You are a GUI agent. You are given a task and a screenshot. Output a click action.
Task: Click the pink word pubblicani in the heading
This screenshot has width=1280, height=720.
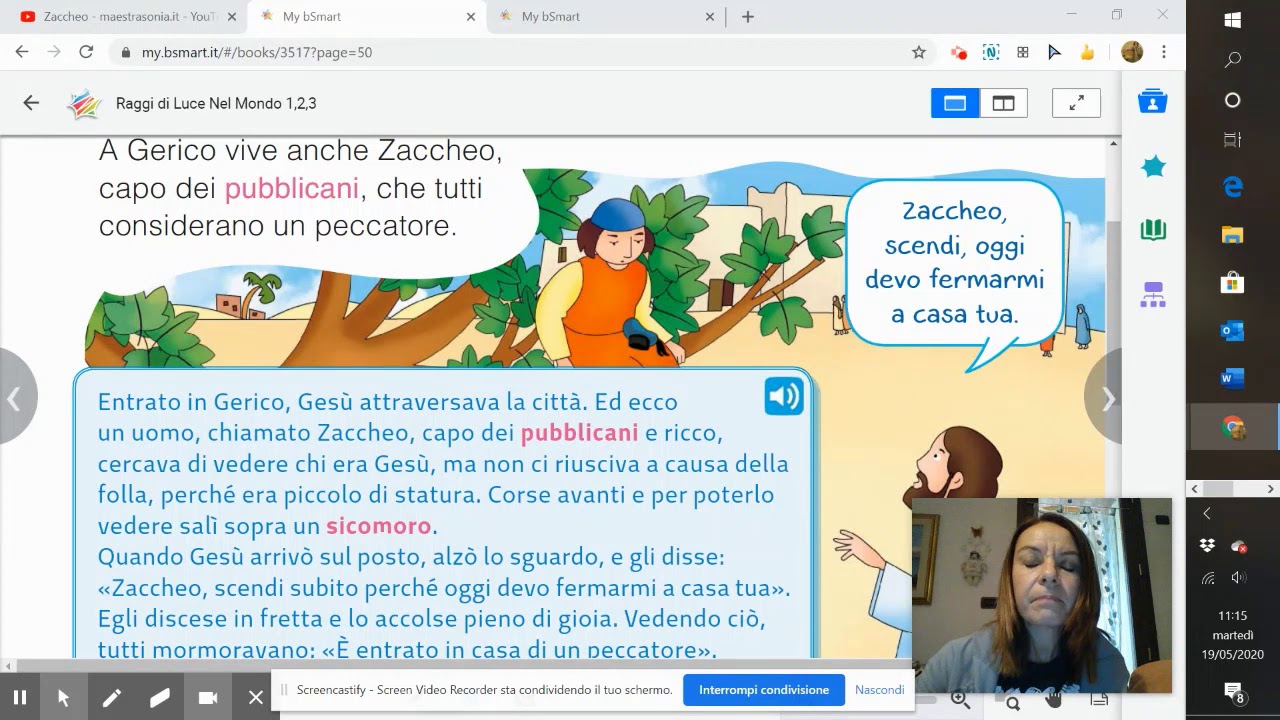pos(291,189)
